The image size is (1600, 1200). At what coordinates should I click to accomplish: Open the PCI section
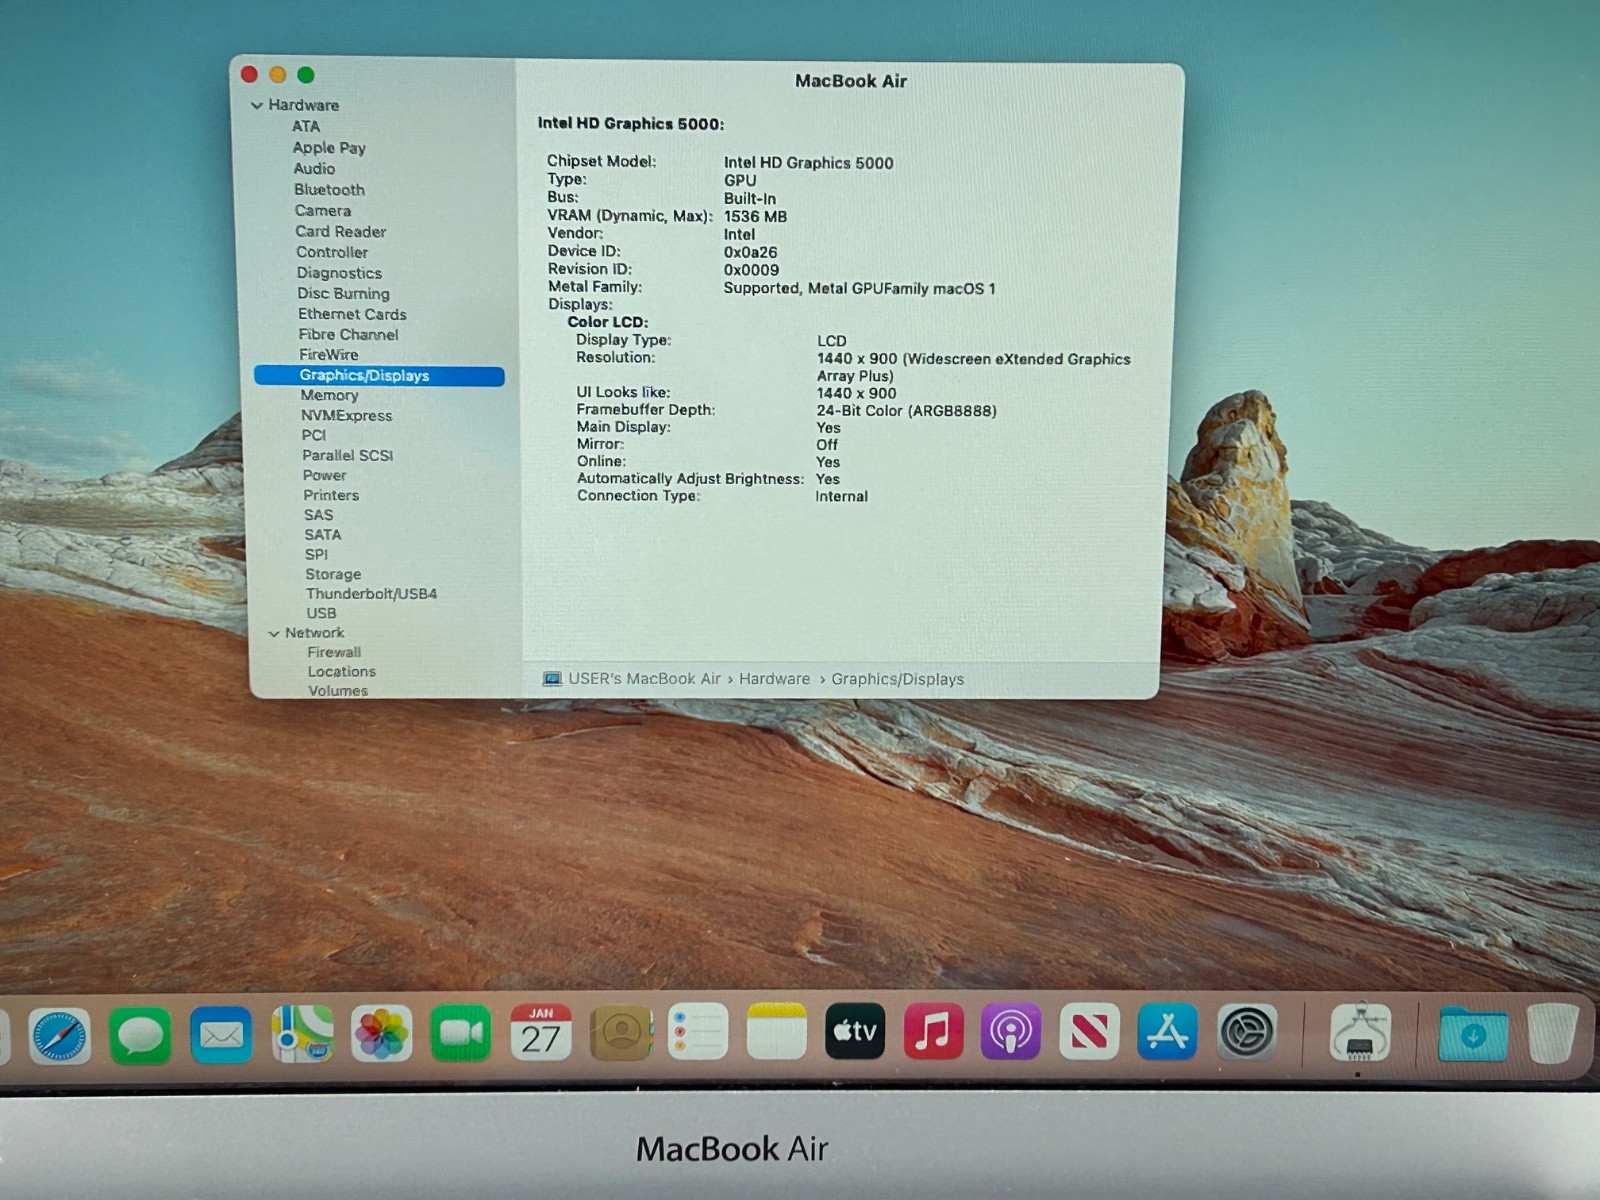314,436
